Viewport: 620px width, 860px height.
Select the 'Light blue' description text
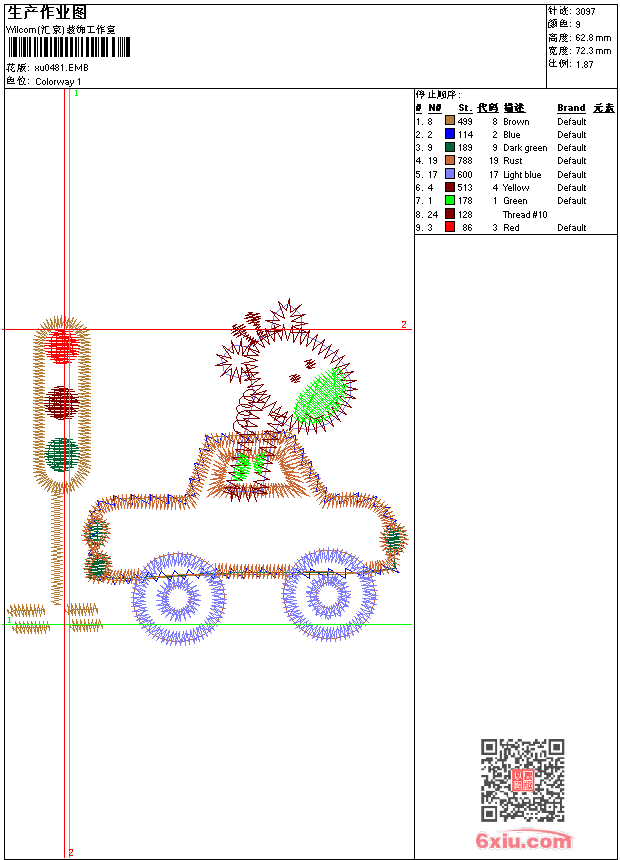click(x=522, y=175)
